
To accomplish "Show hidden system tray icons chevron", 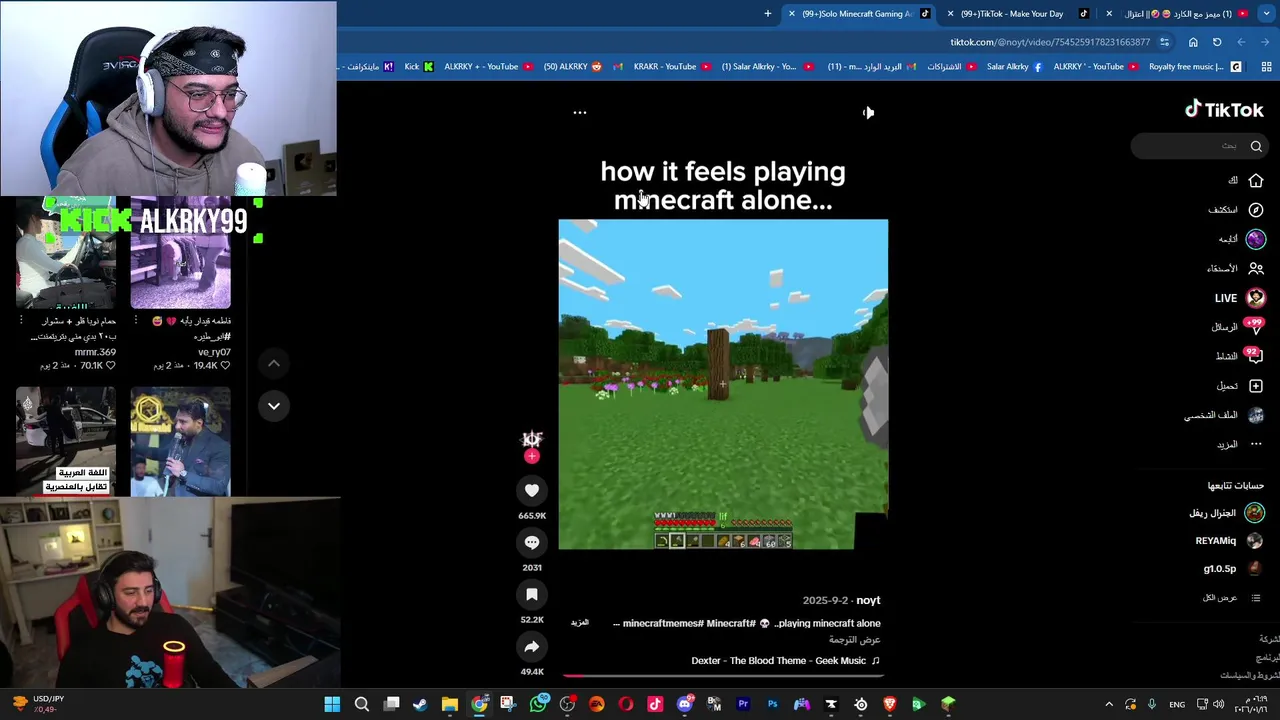I will point(1109,704).
